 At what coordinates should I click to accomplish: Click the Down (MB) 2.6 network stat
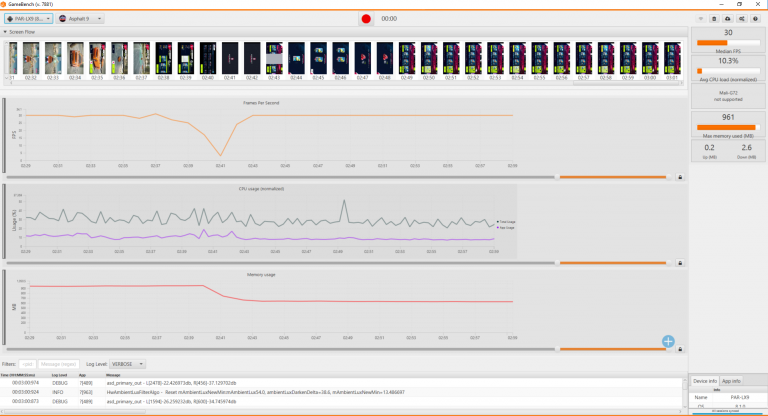746,151
